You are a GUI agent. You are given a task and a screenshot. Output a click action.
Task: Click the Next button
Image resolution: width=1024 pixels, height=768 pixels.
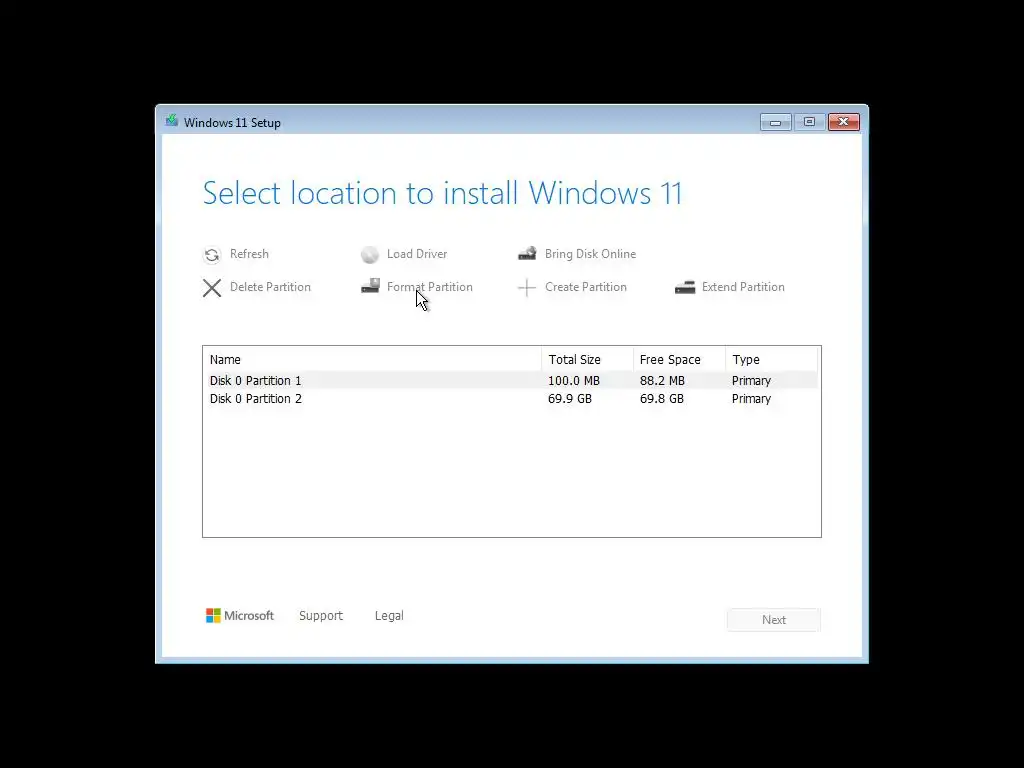[x=774, y=620]
